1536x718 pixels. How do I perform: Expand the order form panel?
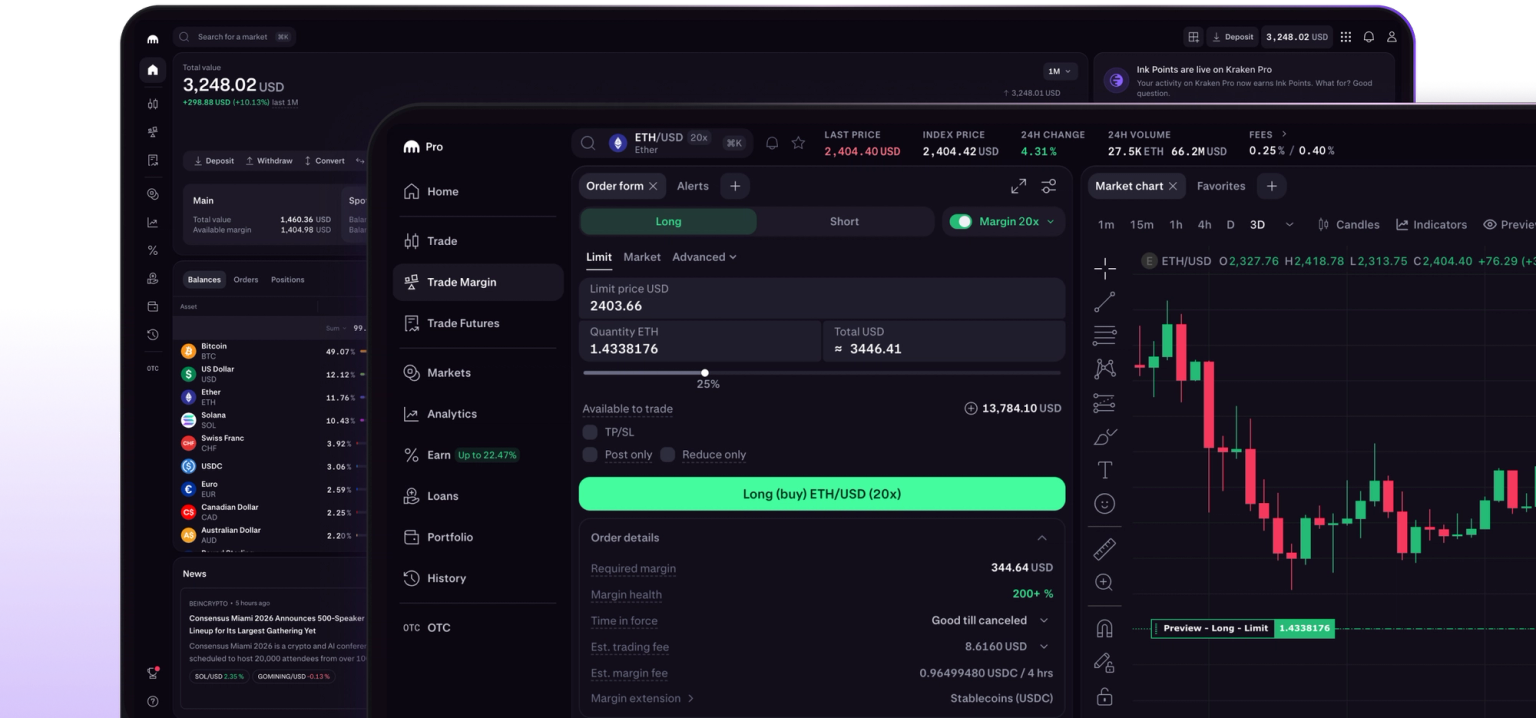tap(1018, 186)
